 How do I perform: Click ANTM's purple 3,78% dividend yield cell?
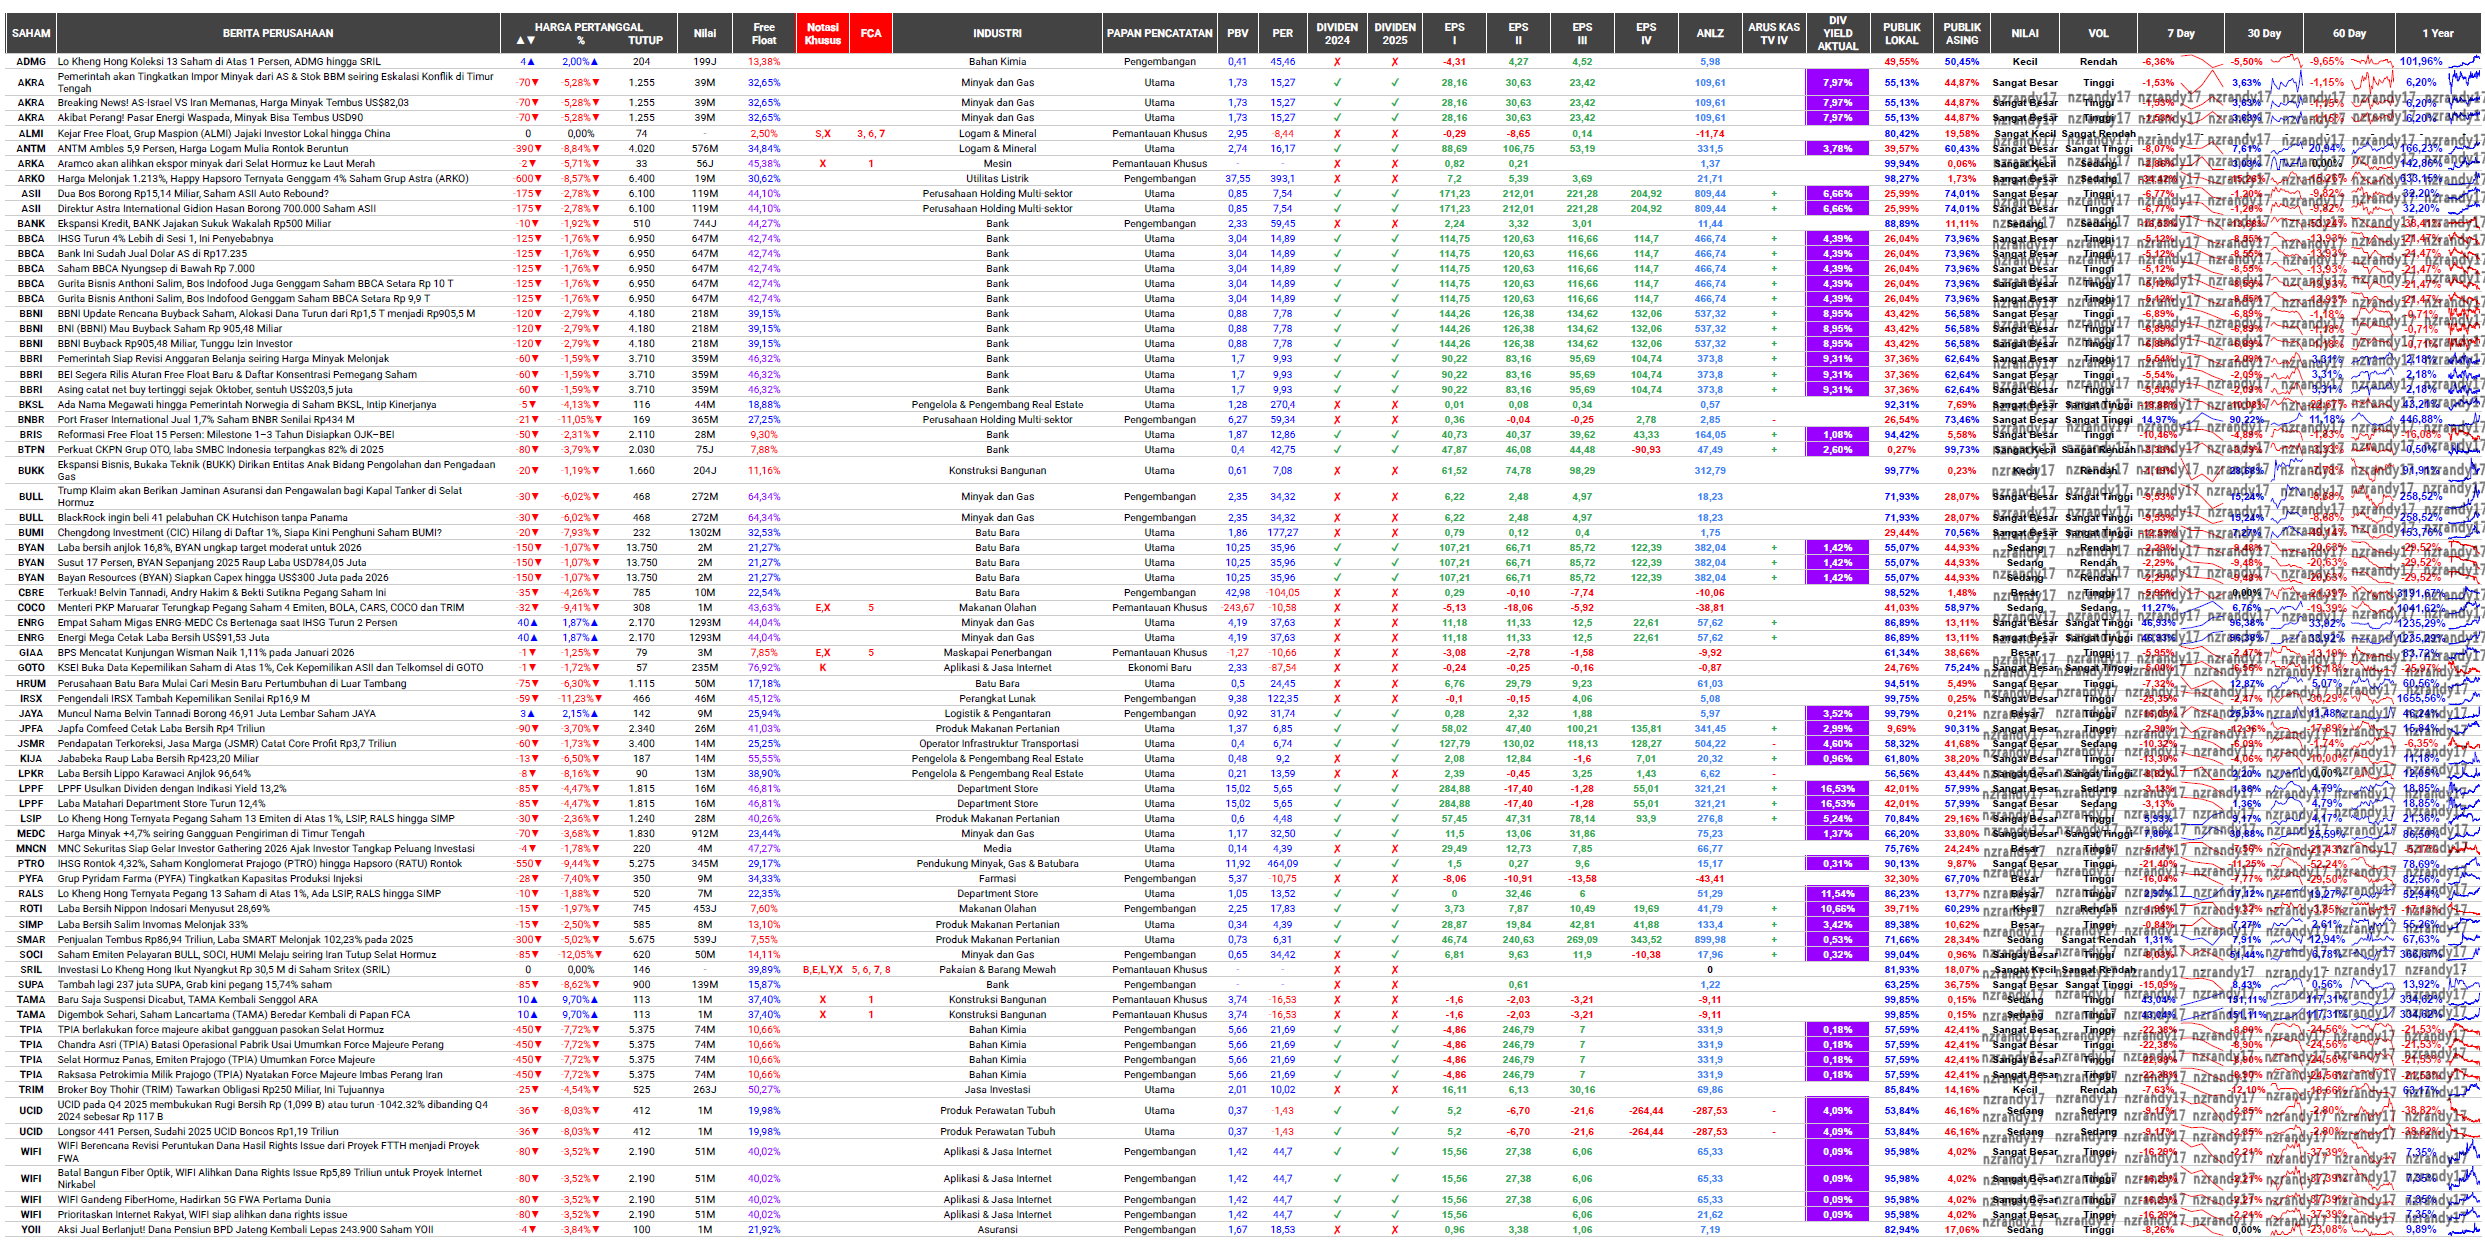[x=1837, y=149]
